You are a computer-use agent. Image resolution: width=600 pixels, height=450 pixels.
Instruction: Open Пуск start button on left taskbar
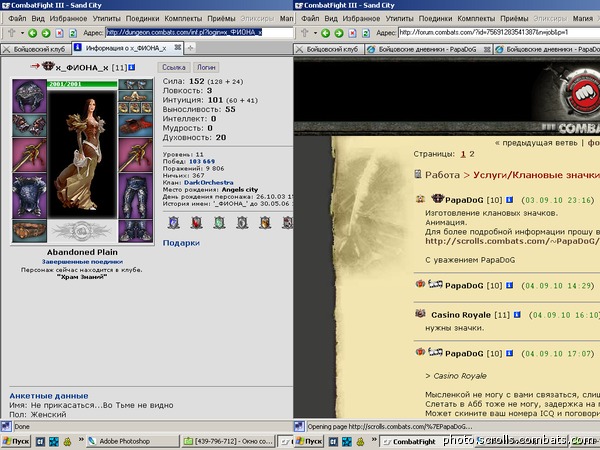click(x=16, y=442)
